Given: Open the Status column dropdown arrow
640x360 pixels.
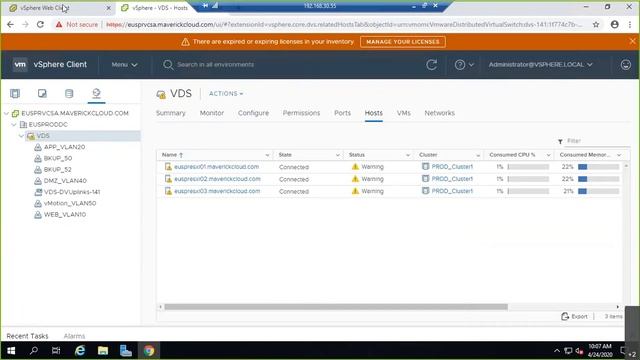Looking at the screenshot, I should 408,155.
